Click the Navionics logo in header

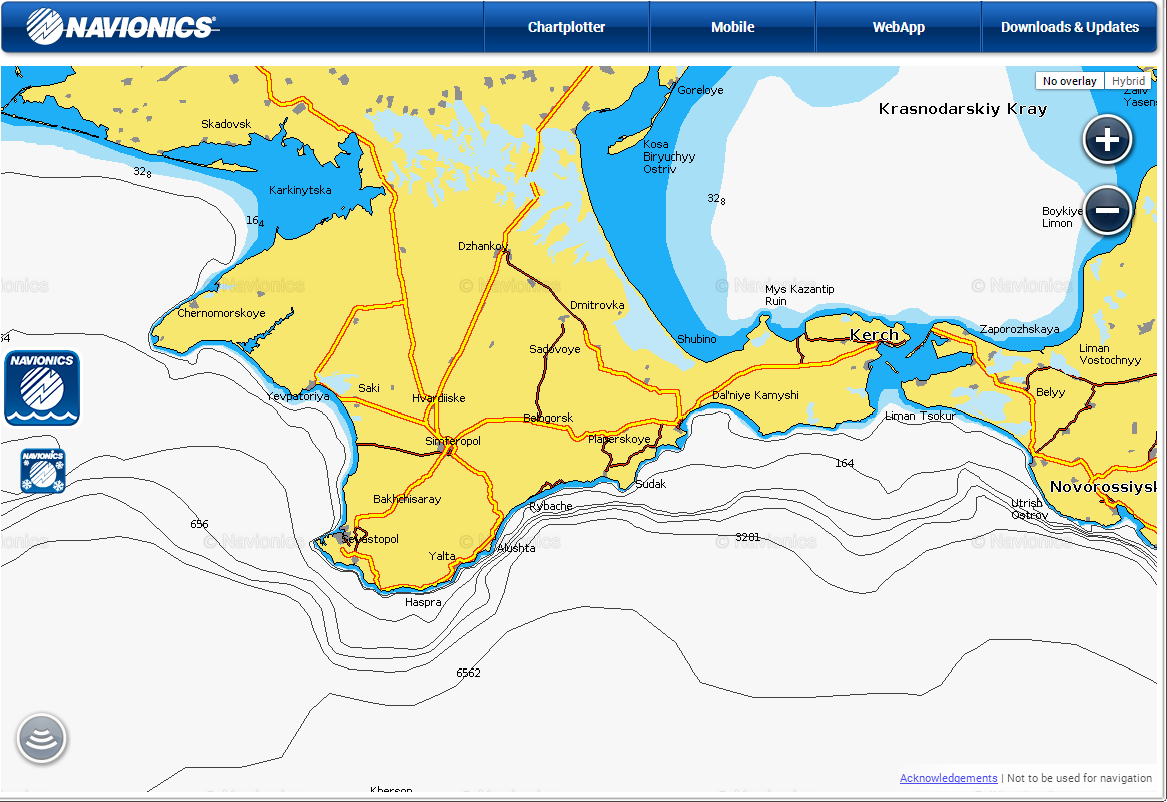coord(122,27)
